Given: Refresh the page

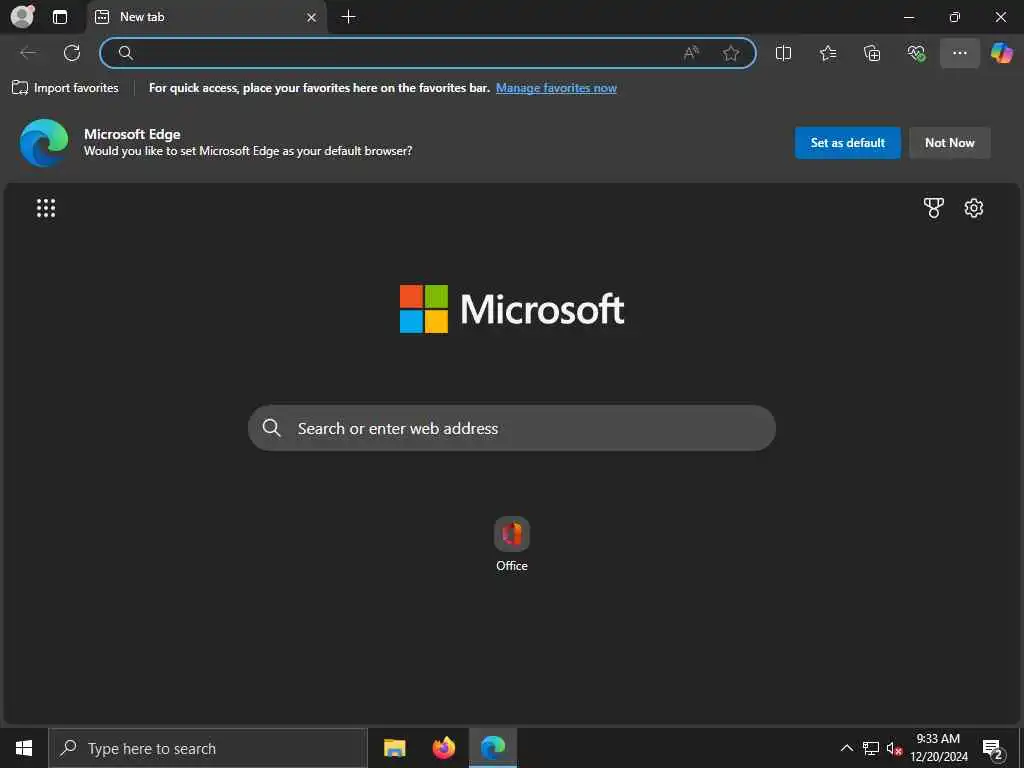Looking at the screenshot, I should 72,53.
